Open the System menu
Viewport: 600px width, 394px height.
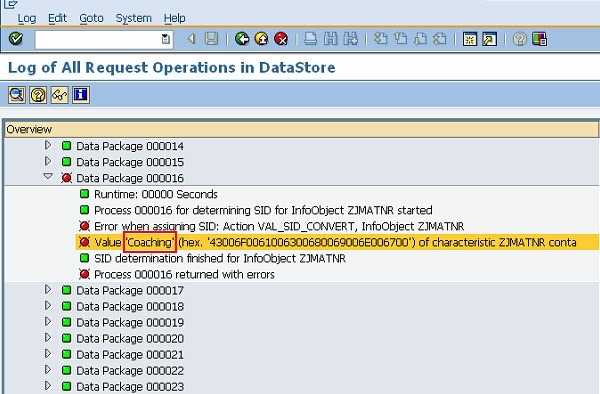(x=134, y=18)
